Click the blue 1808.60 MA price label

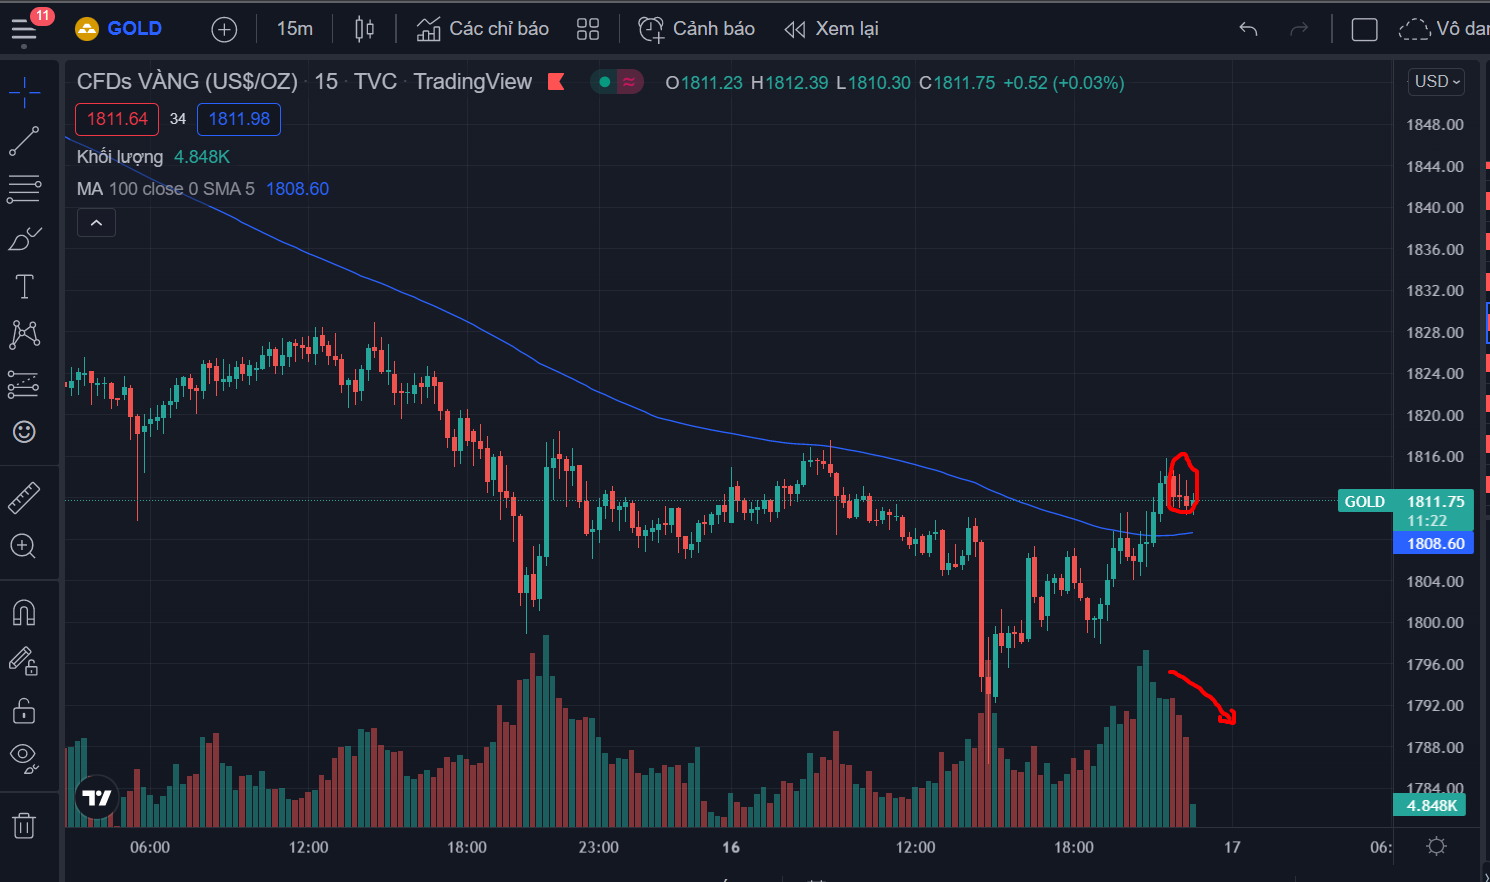1433,544
